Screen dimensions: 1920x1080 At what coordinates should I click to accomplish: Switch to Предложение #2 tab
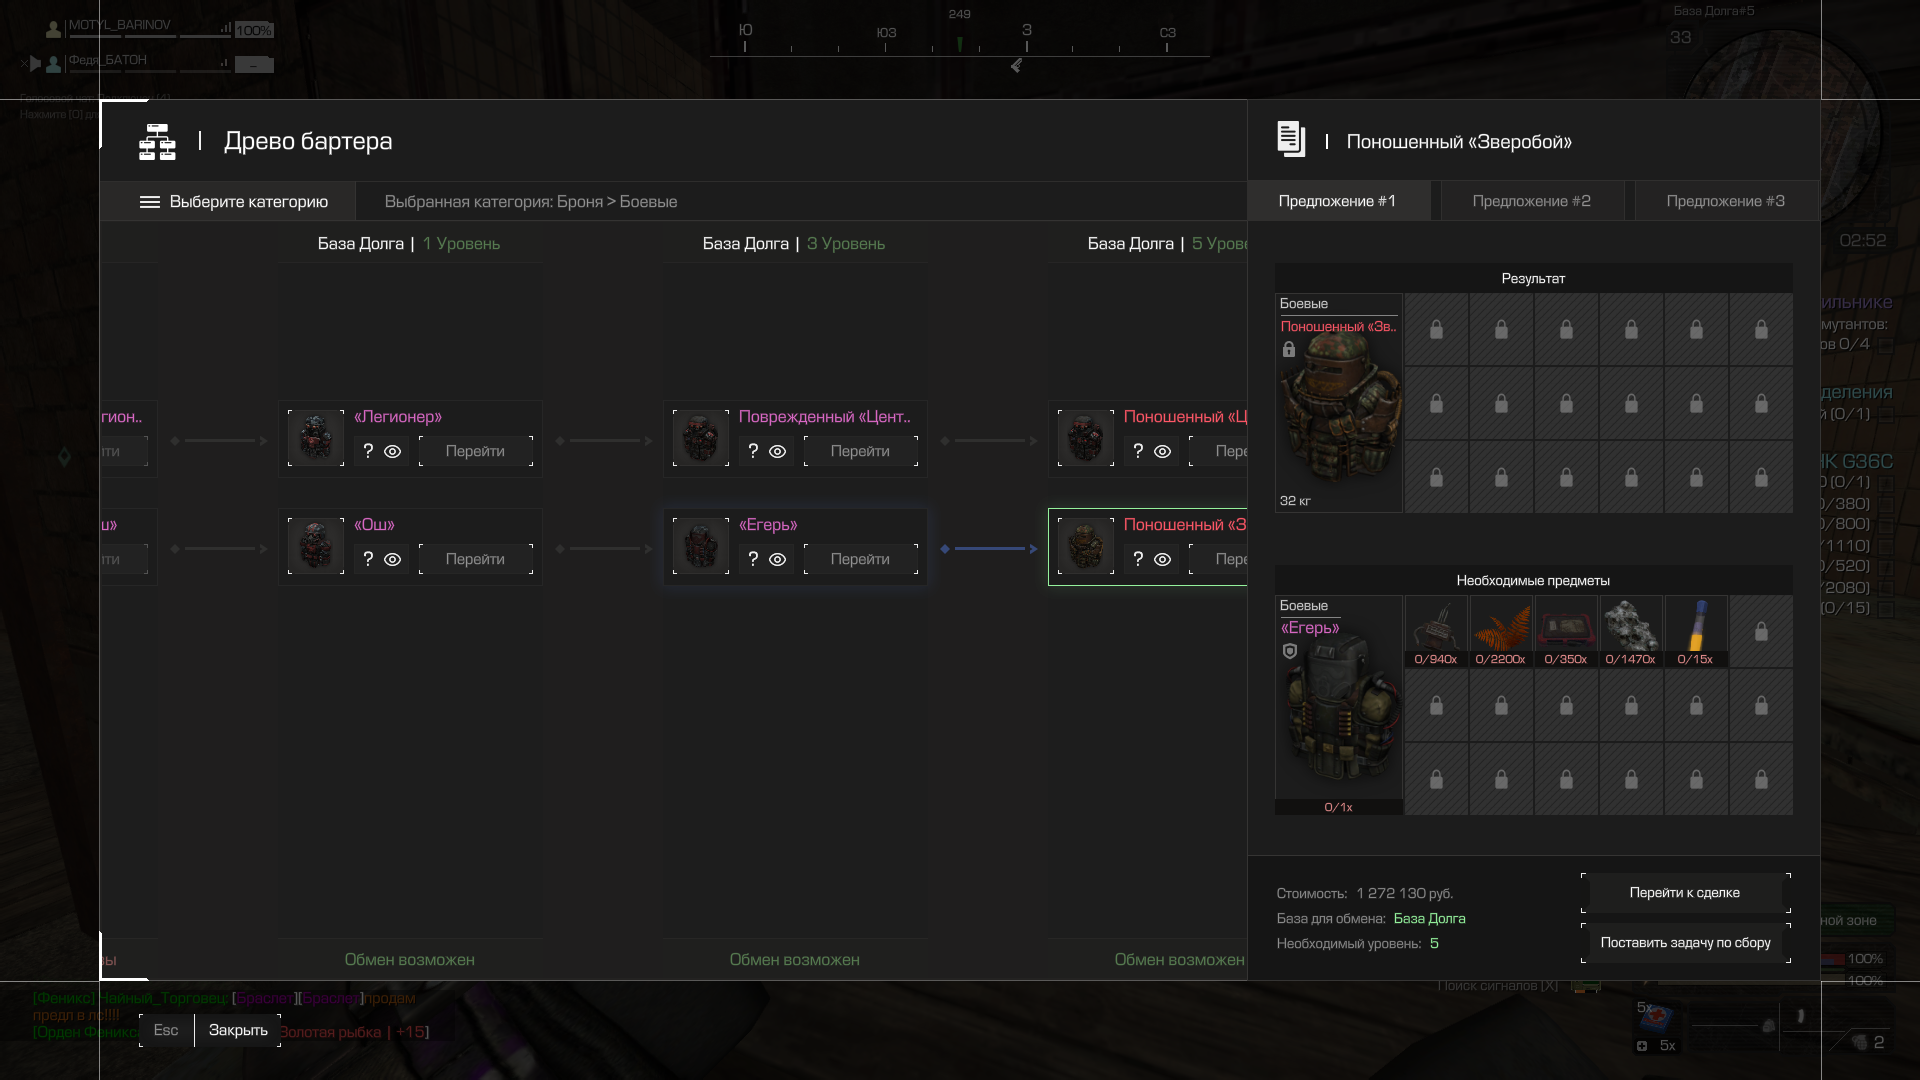click(1532, 201)
